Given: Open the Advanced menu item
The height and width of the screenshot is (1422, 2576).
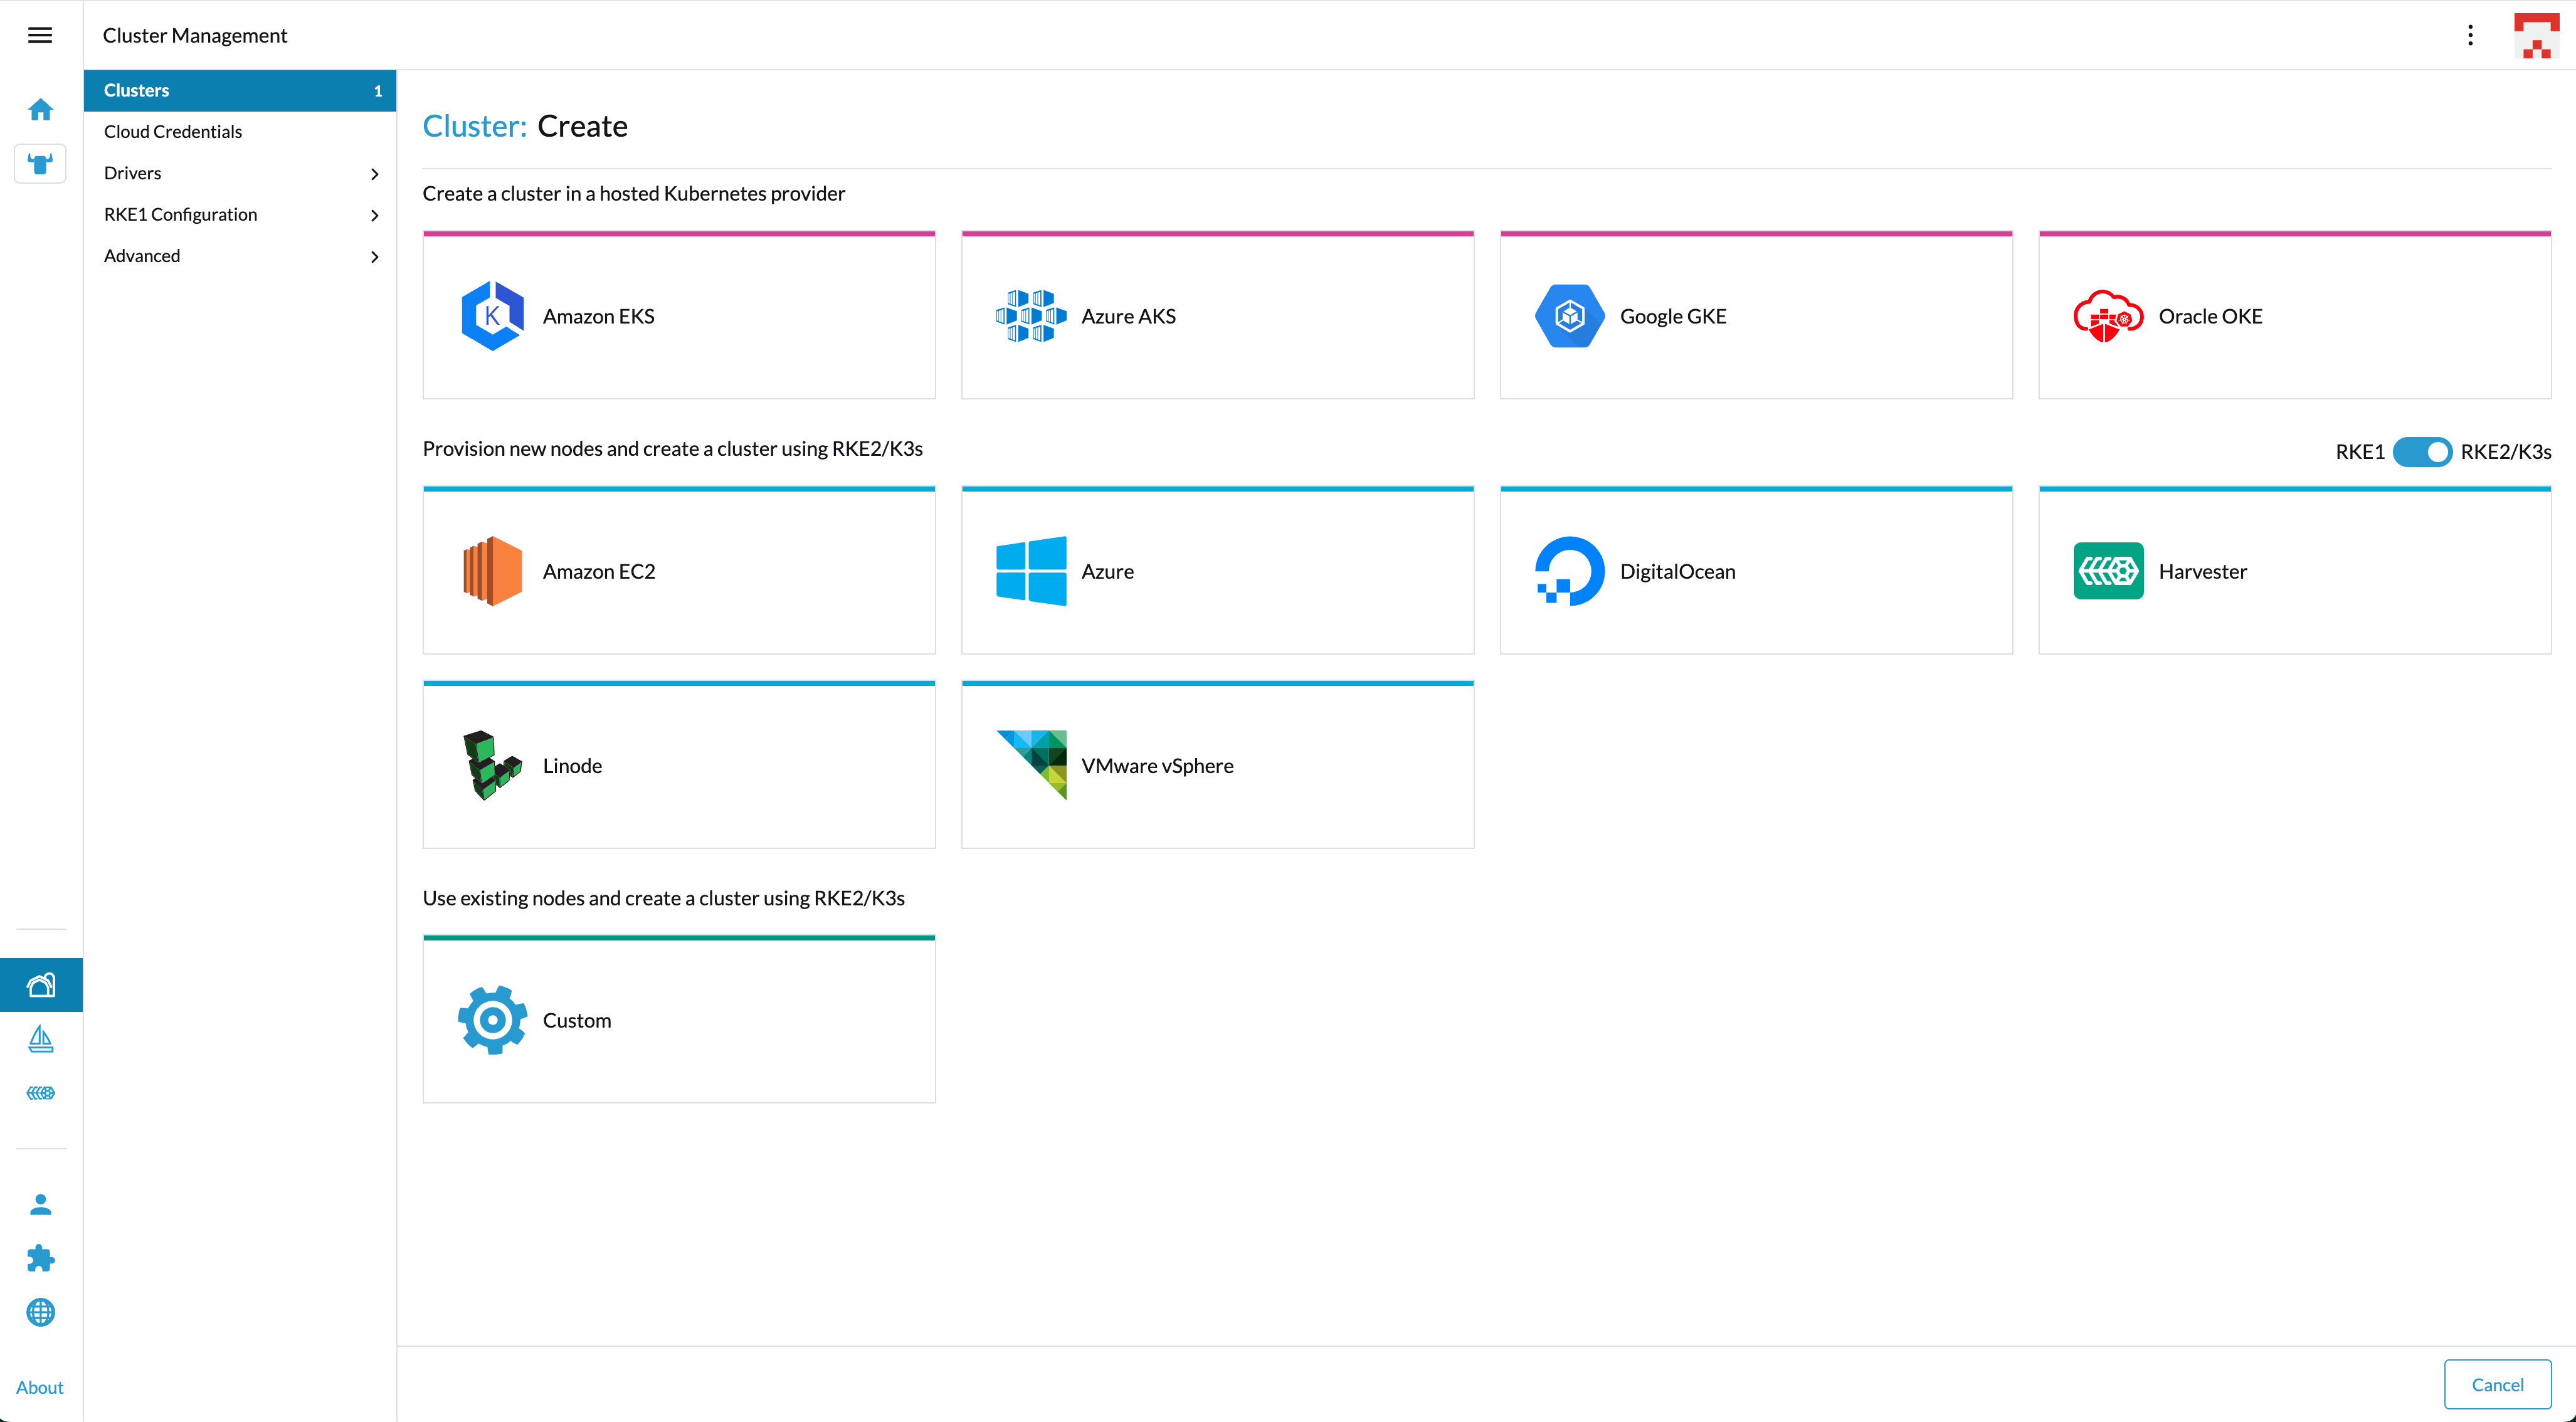Looking at the screenshot, I should (x=240, y=256).
